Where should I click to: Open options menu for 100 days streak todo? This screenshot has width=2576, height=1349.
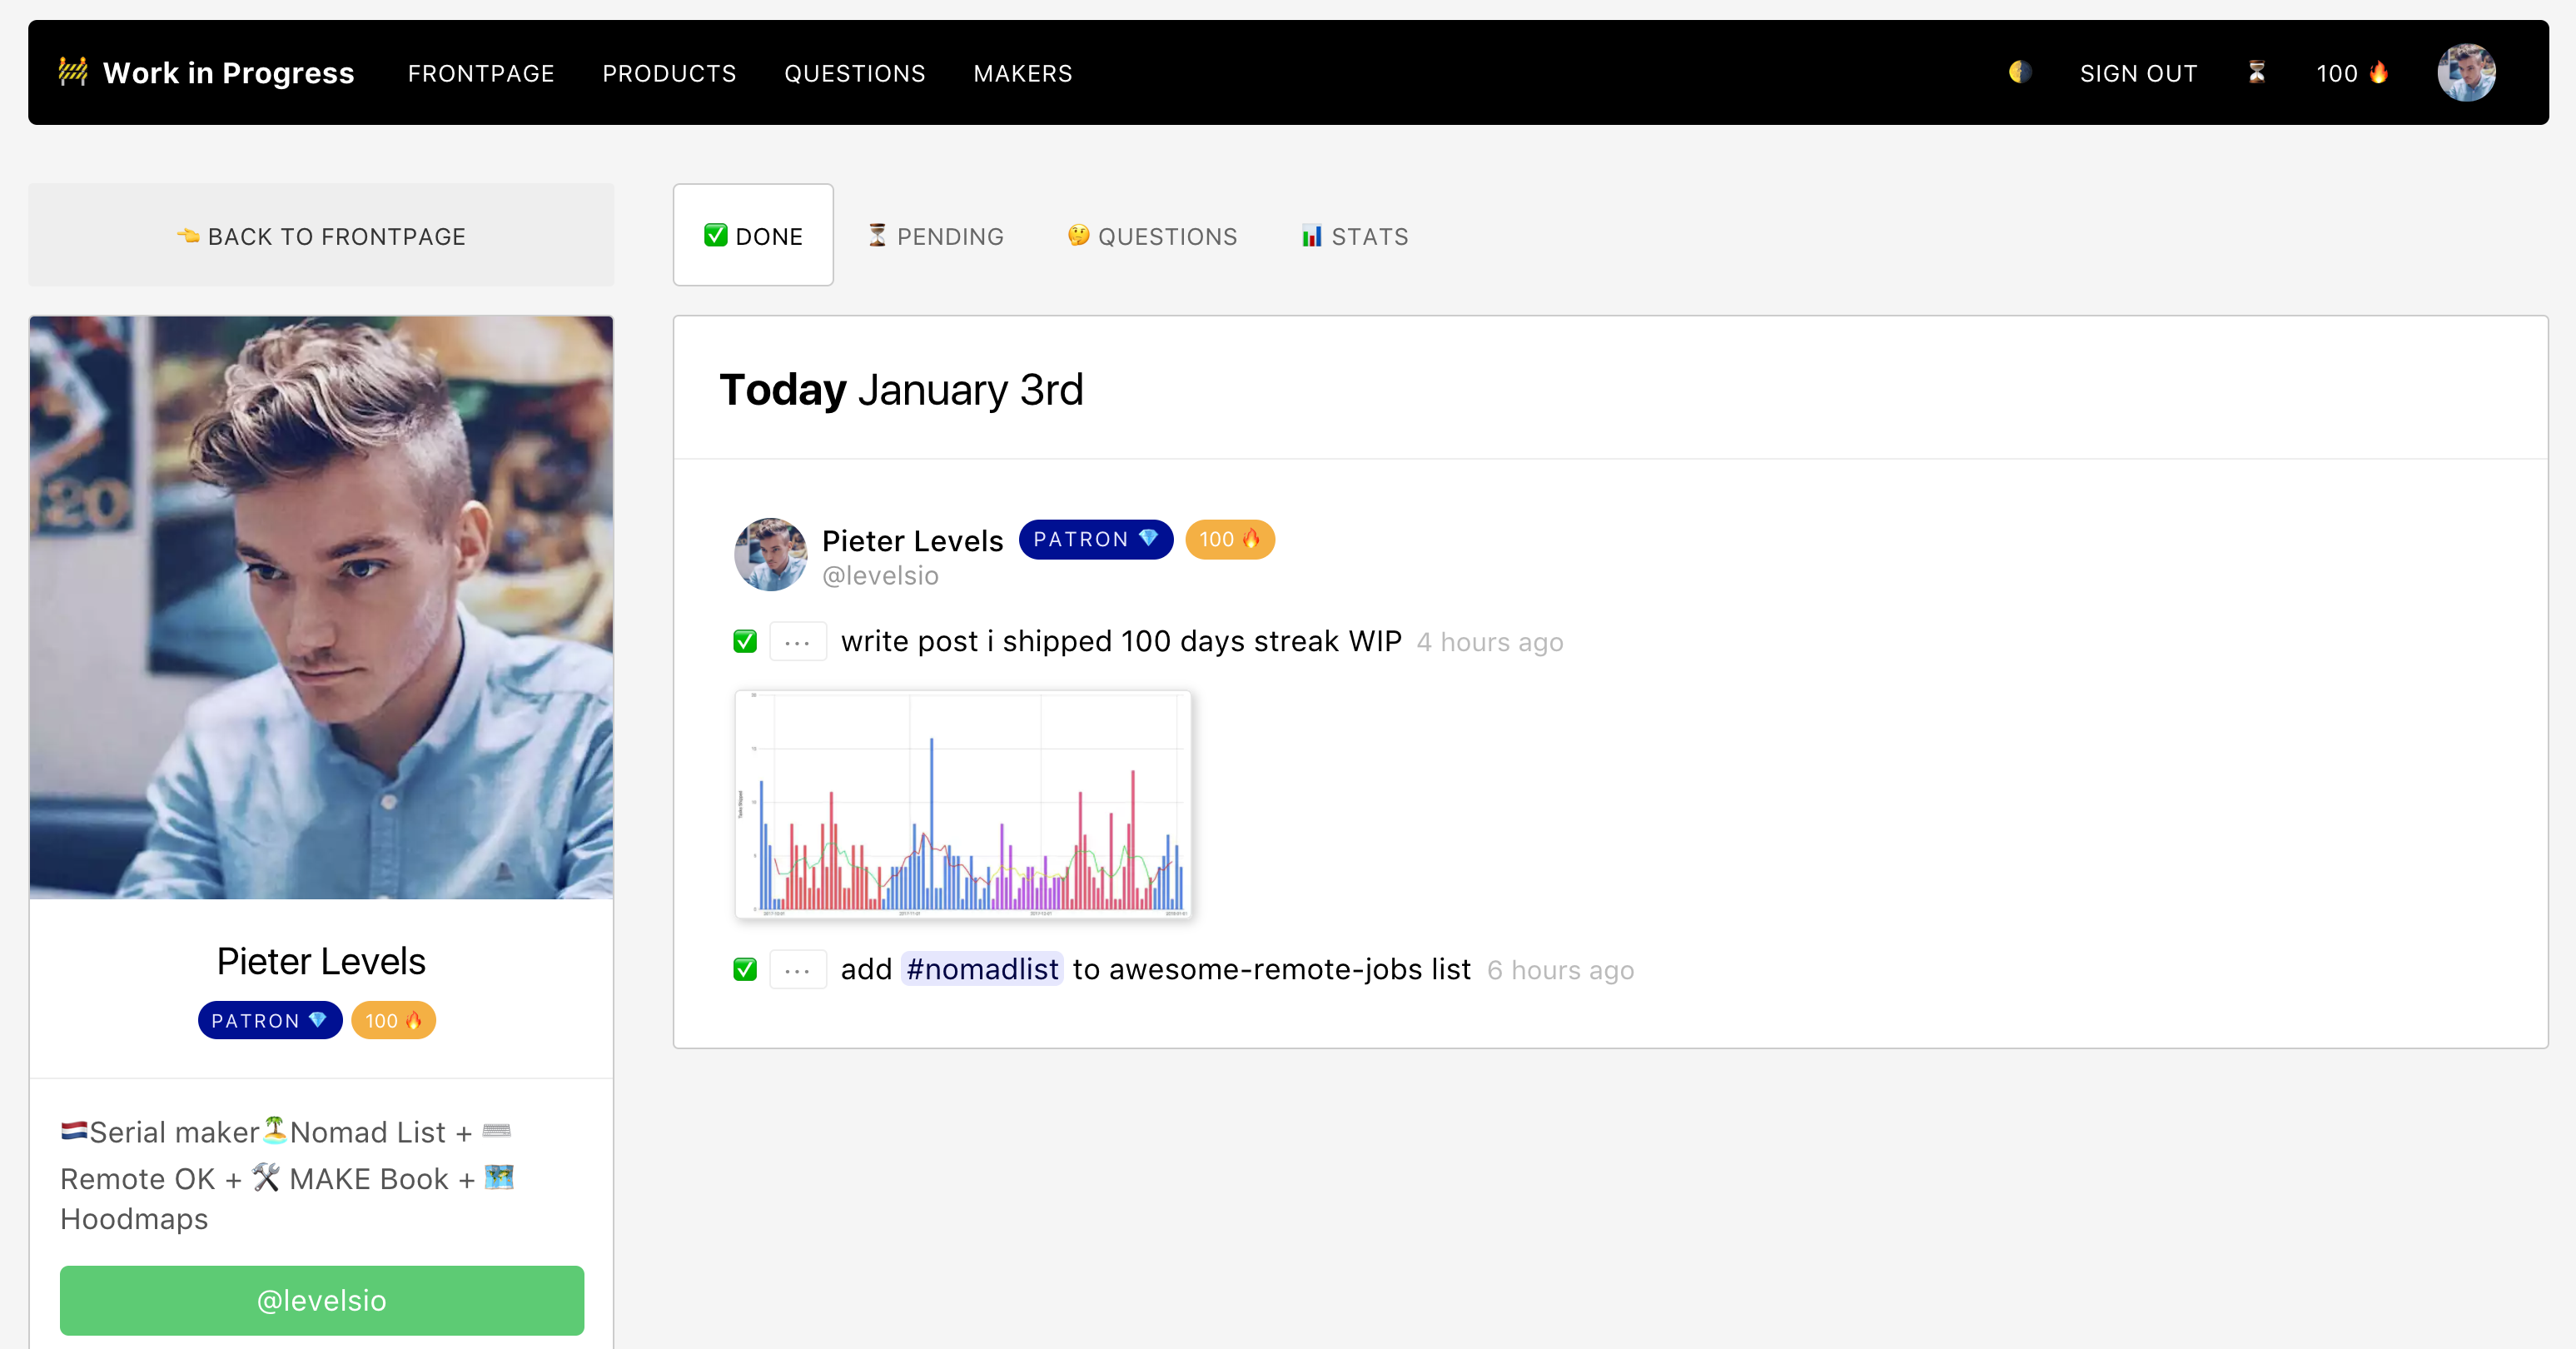click(797, 642)
